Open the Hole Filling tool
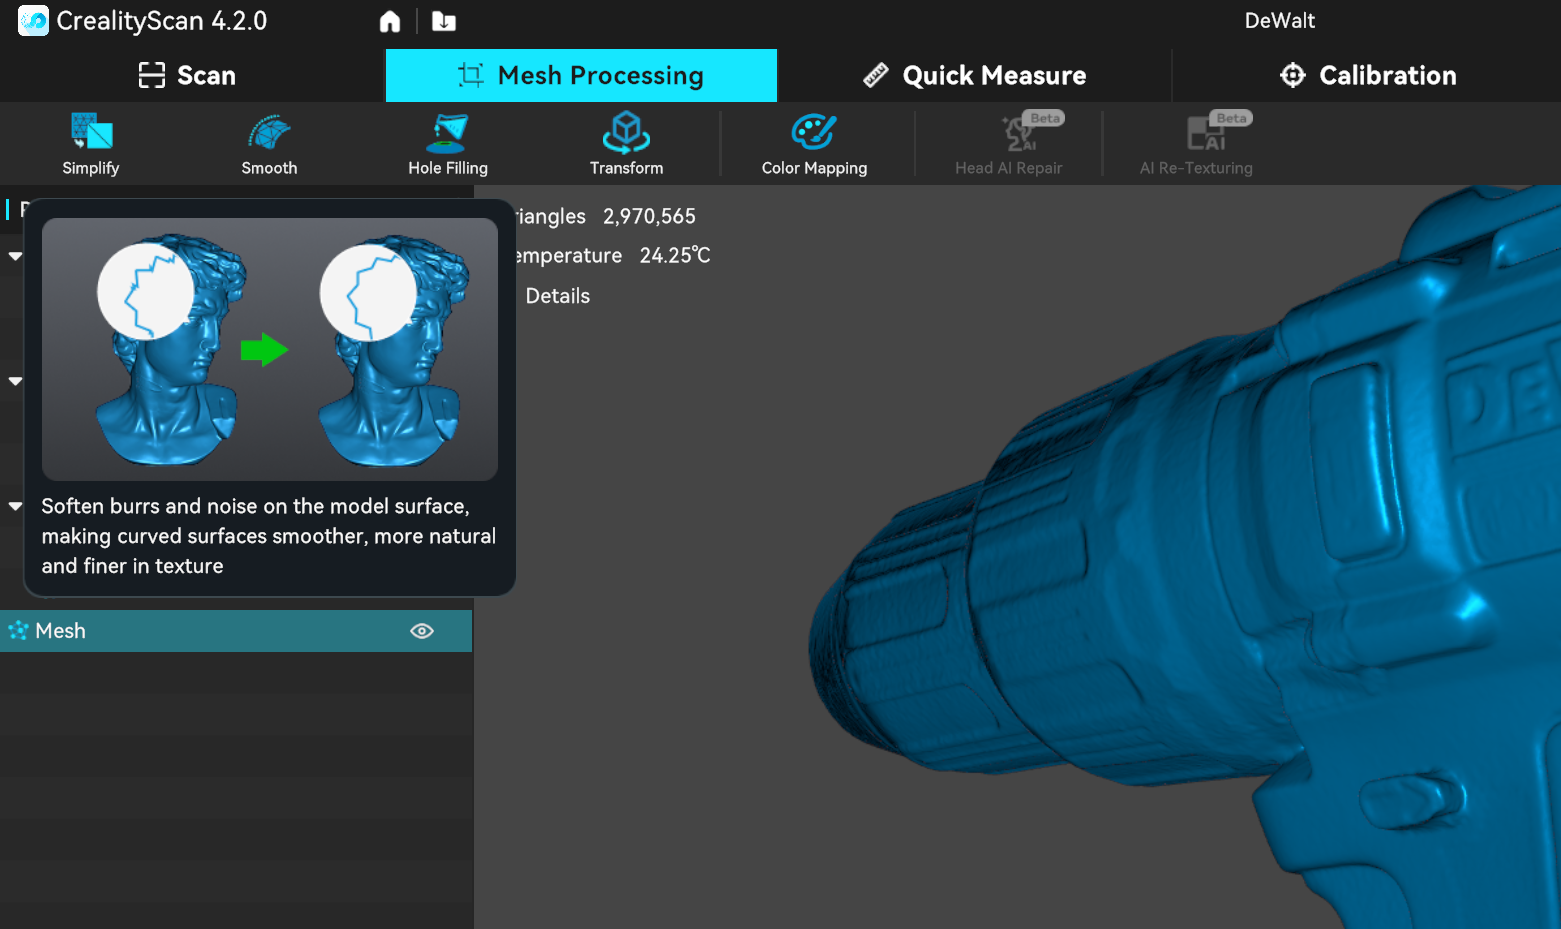Viewport: 1561px width, 929px height. click(x=447, y=143)
